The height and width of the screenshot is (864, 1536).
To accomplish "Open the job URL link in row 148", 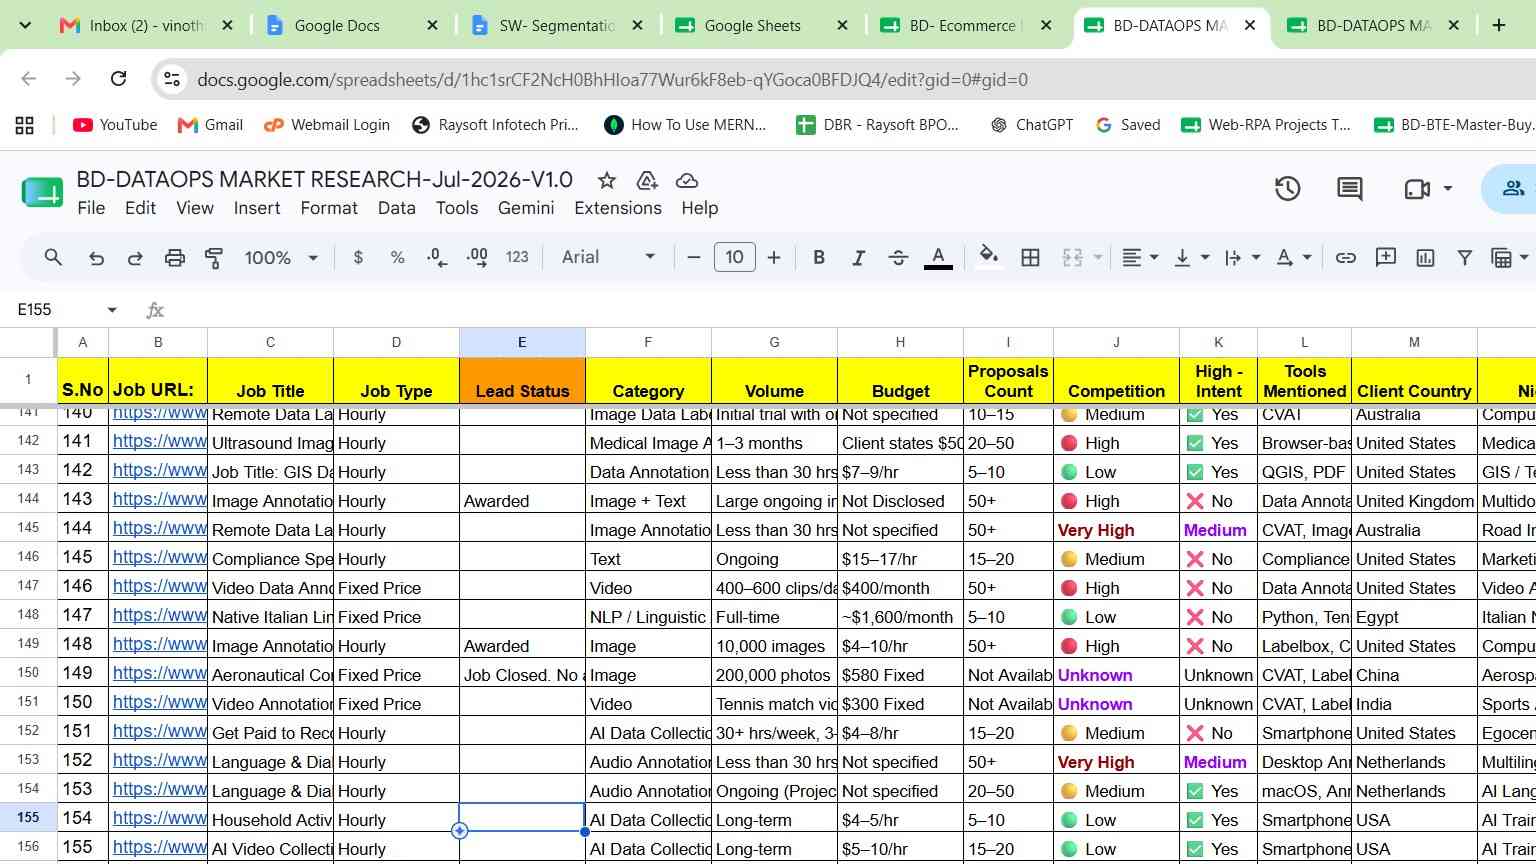I will point(160,615).
